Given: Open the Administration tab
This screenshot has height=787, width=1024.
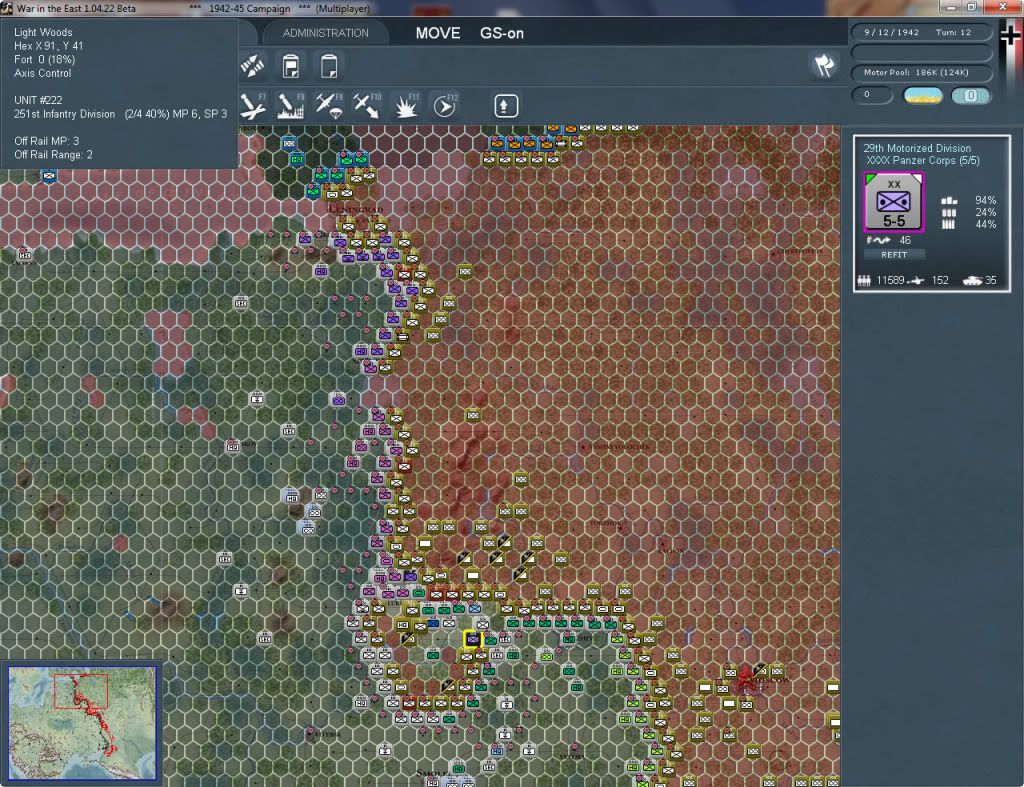Looking at the screenshot, I should (325, 33).
